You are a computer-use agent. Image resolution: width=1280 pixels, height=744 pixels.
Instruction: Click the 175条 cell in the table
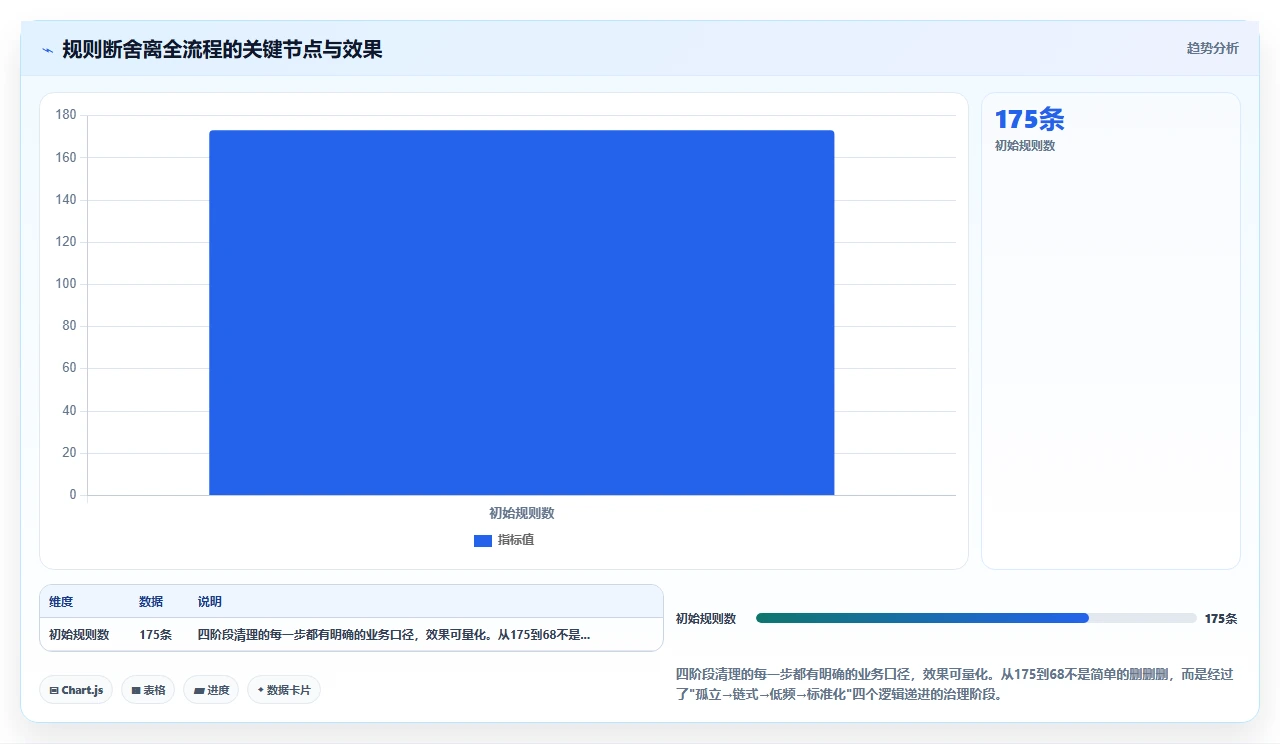point(155,635)
